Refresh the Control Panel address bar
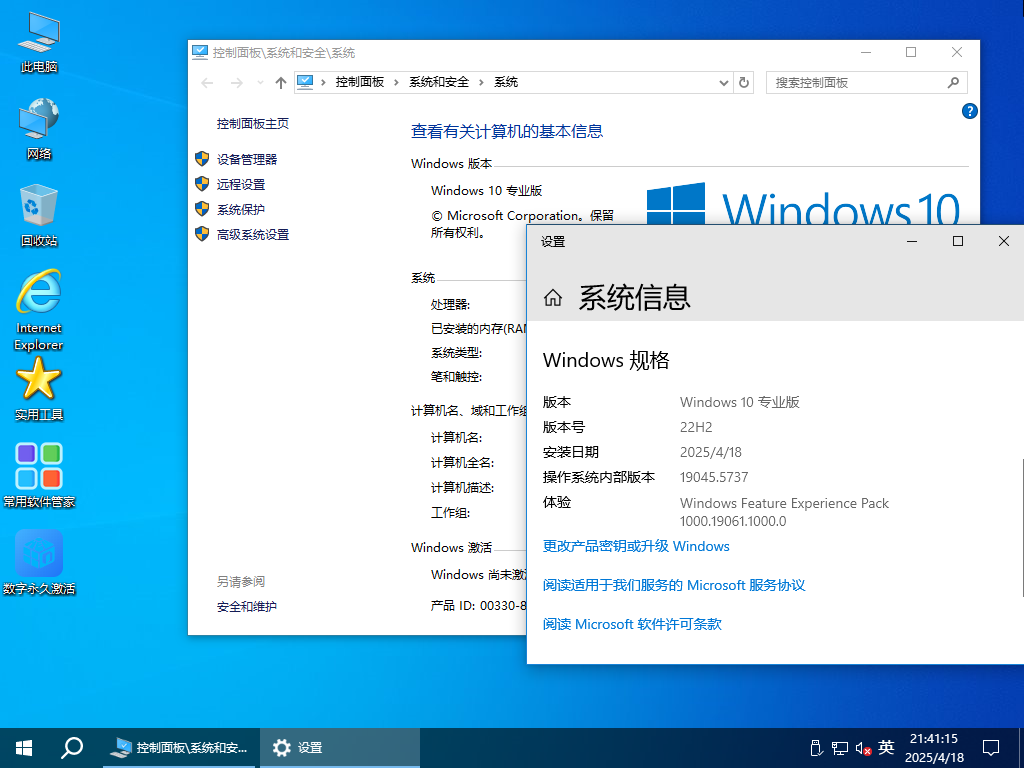1024x768 pixels. coord(744,83)
